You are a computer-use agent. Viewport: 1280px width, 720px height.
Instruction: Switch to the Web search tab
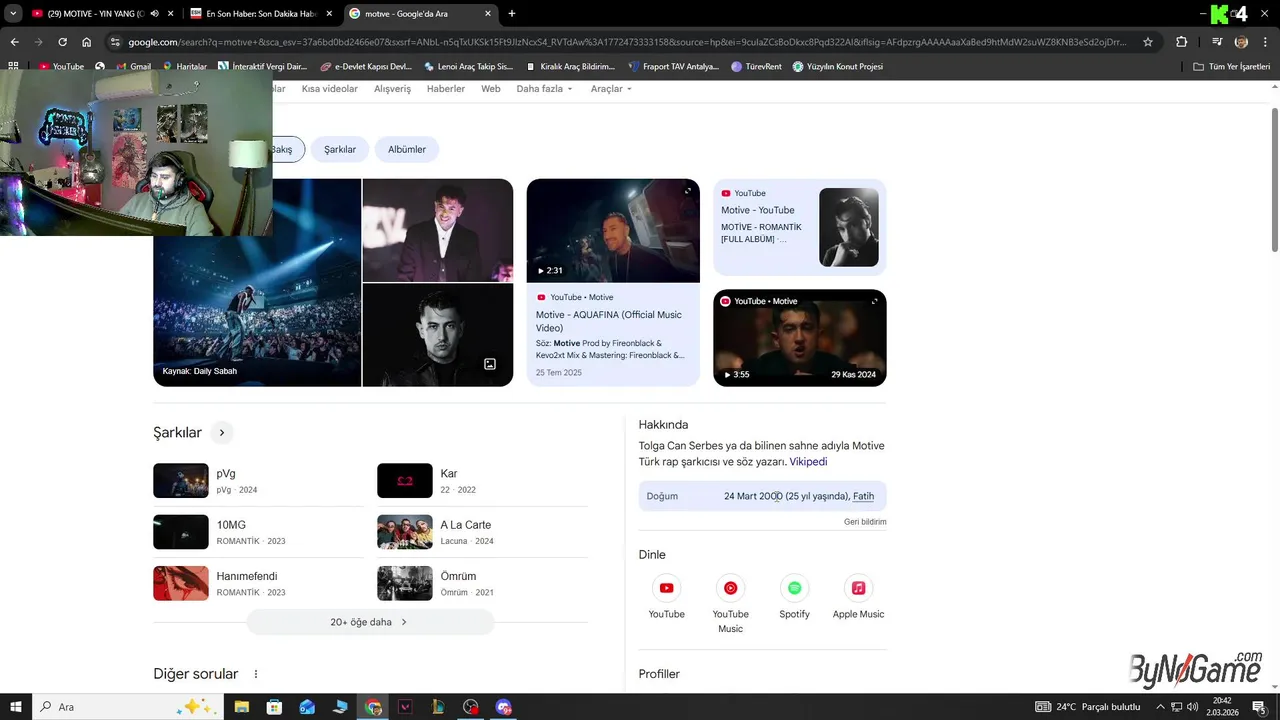[491, 89]
